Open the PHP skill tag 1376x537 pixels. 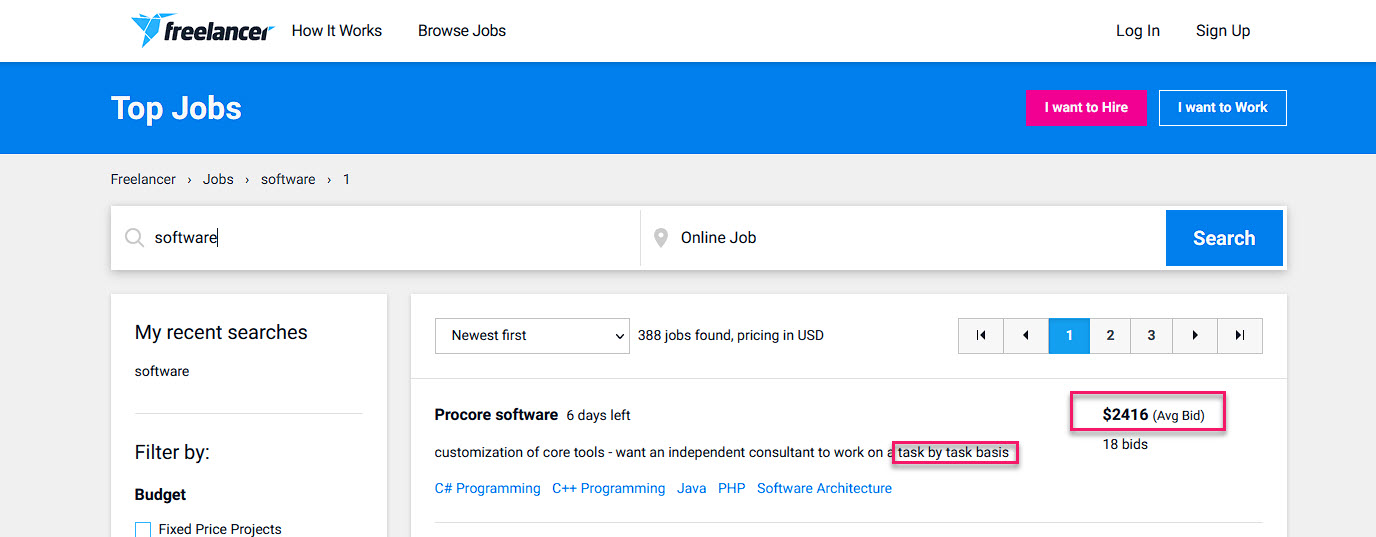pyautogui.click(x=731, y=489)
